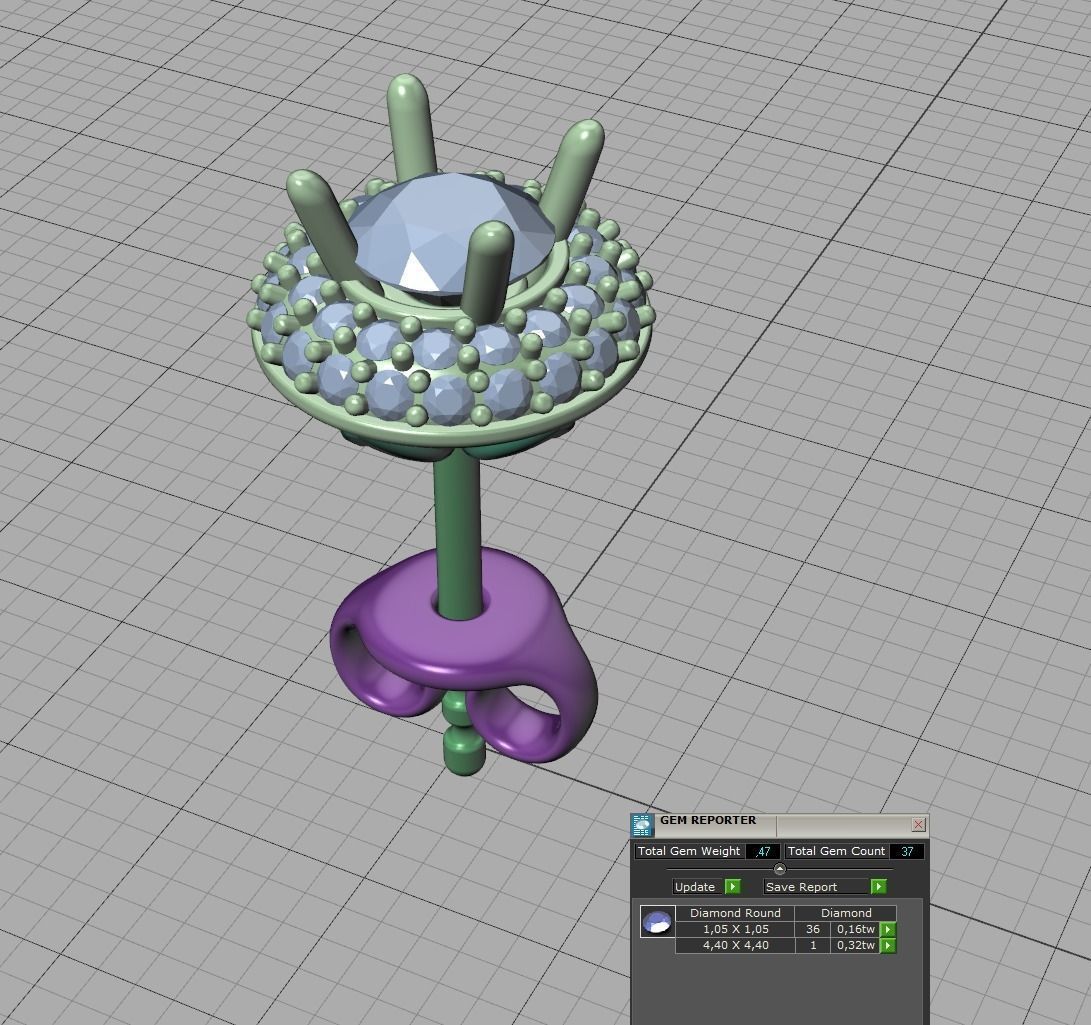
Task: Click the Total Gem Weight value field
Action: point(763,851)
